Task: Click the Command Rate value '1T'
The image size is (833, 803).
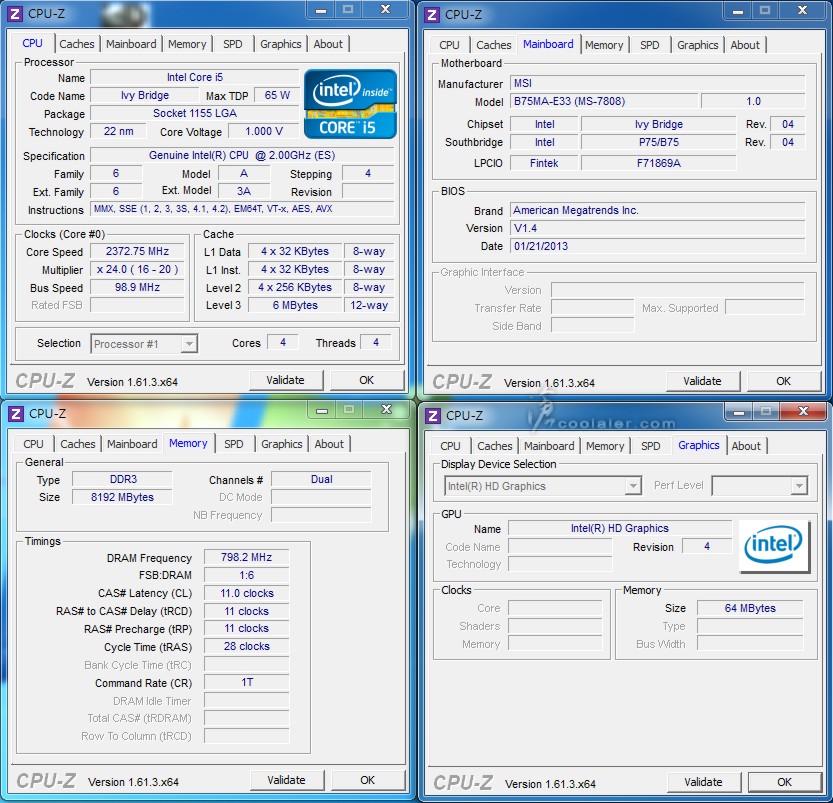Action: pos(246,682)
